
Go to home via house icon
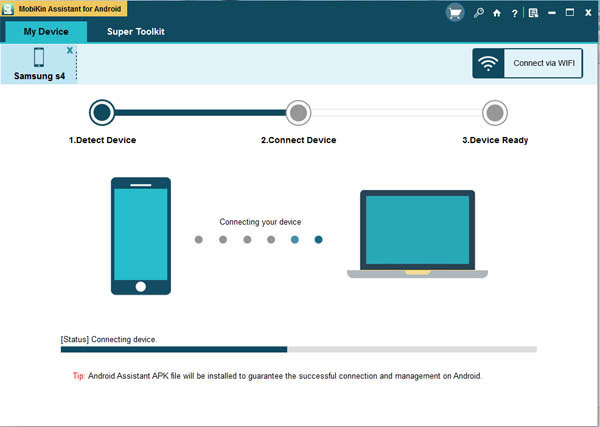tap(497, 13)
